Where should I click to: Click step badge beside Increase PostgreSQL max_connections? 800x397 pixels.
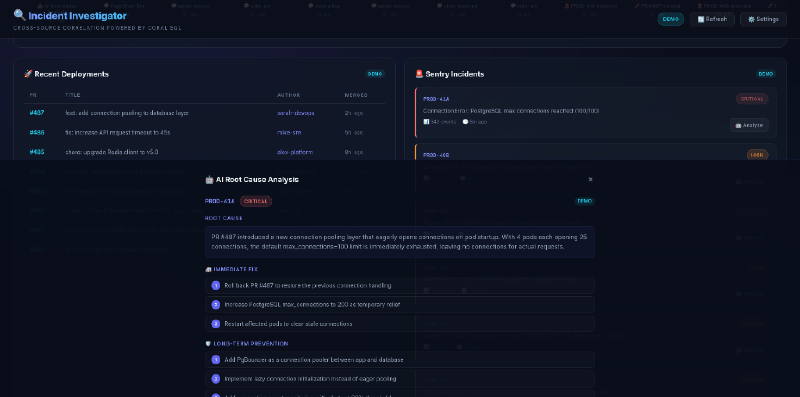coord(216,305)
